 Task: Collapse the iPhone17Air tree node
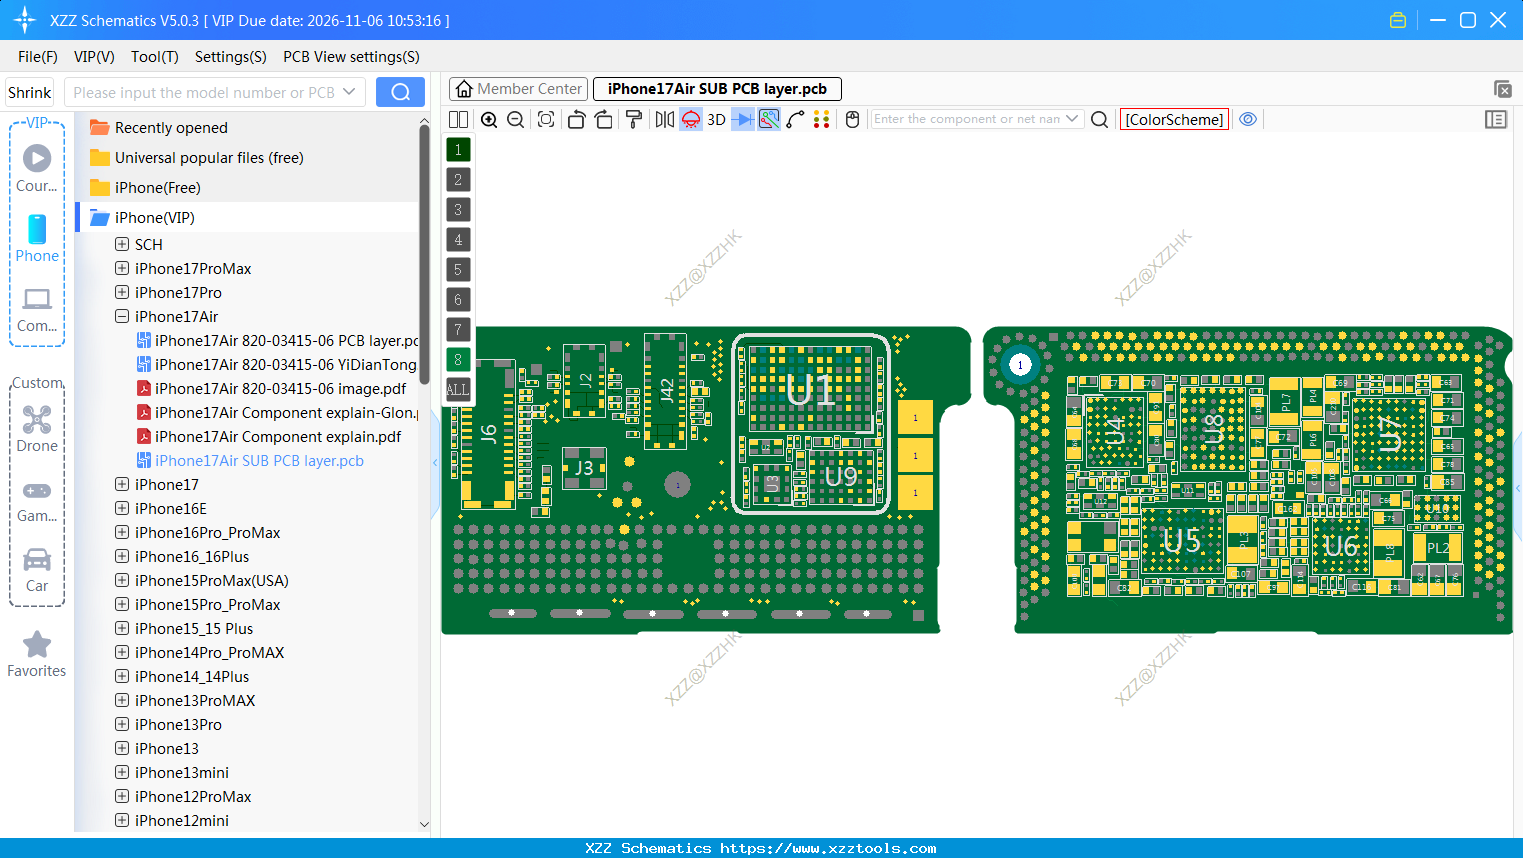coord(122,316)
